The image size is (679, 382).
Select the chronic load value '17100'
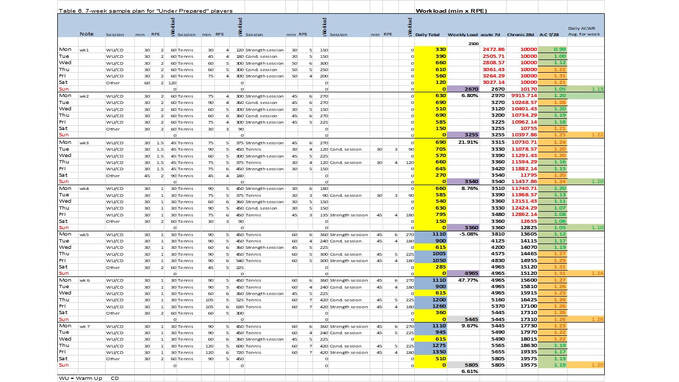click(528, 306)
